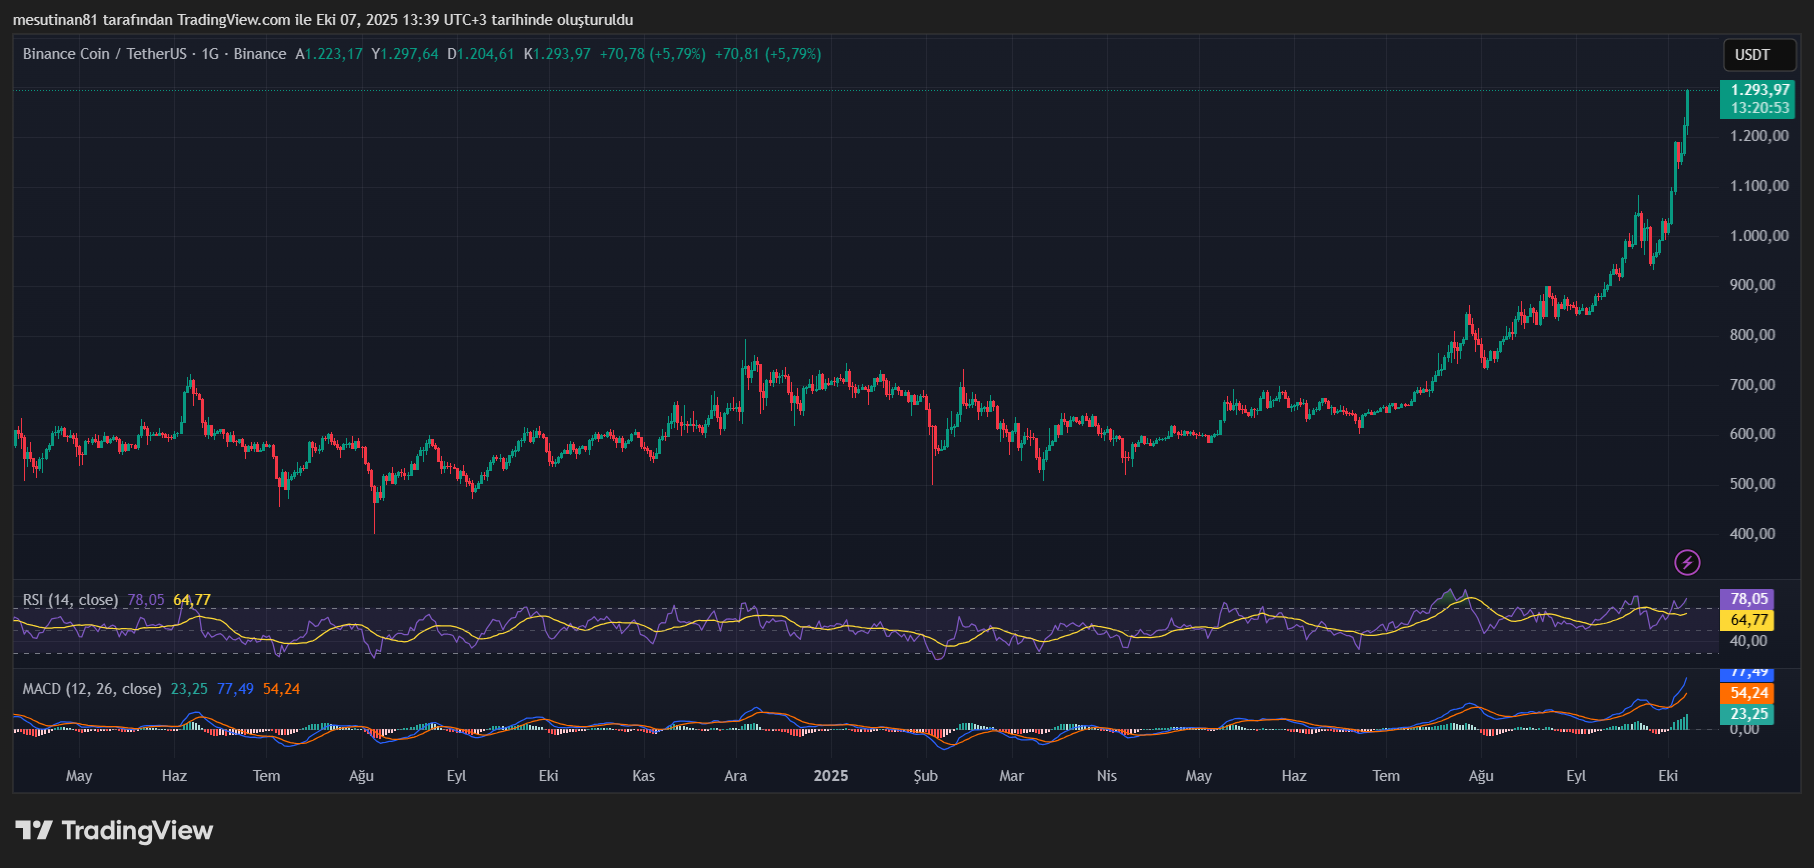Click the green 23,25 MACD axis tag
The width and height of the screenshot is (1814, 868).
tap(1747, 714)
